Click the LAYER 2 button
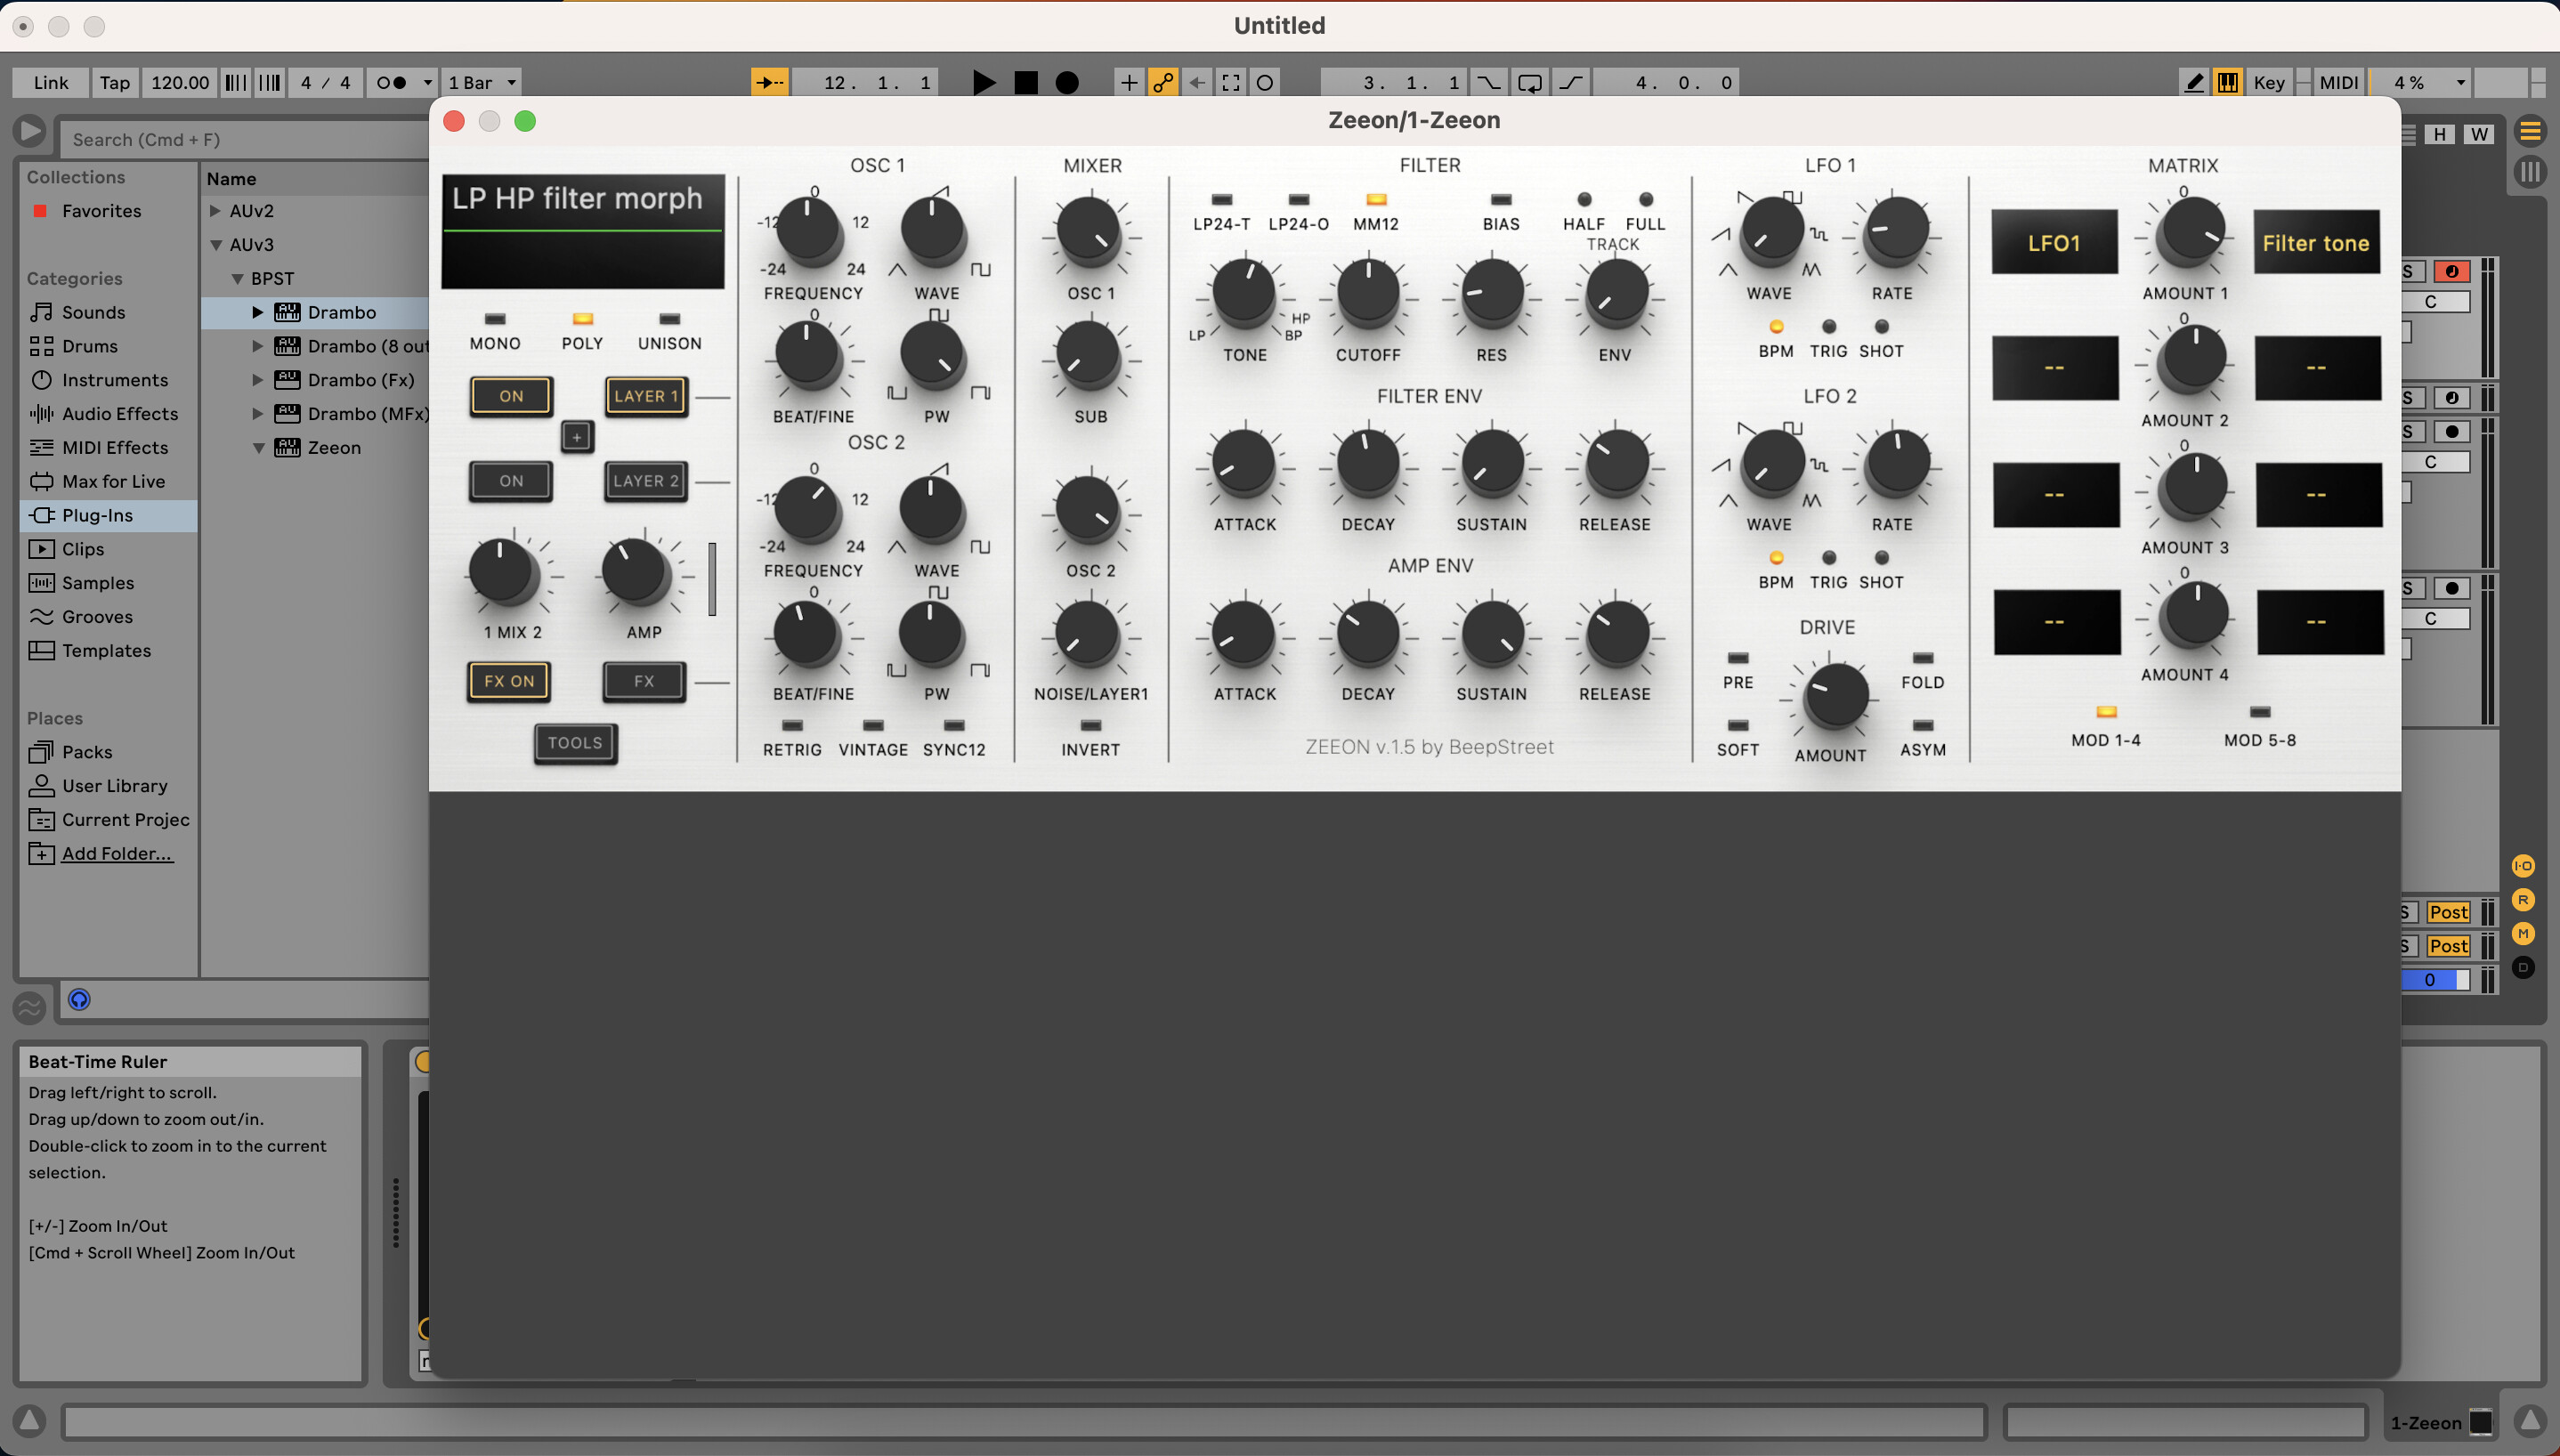This screenshot has height=1456, width=2560. [646, 481]
